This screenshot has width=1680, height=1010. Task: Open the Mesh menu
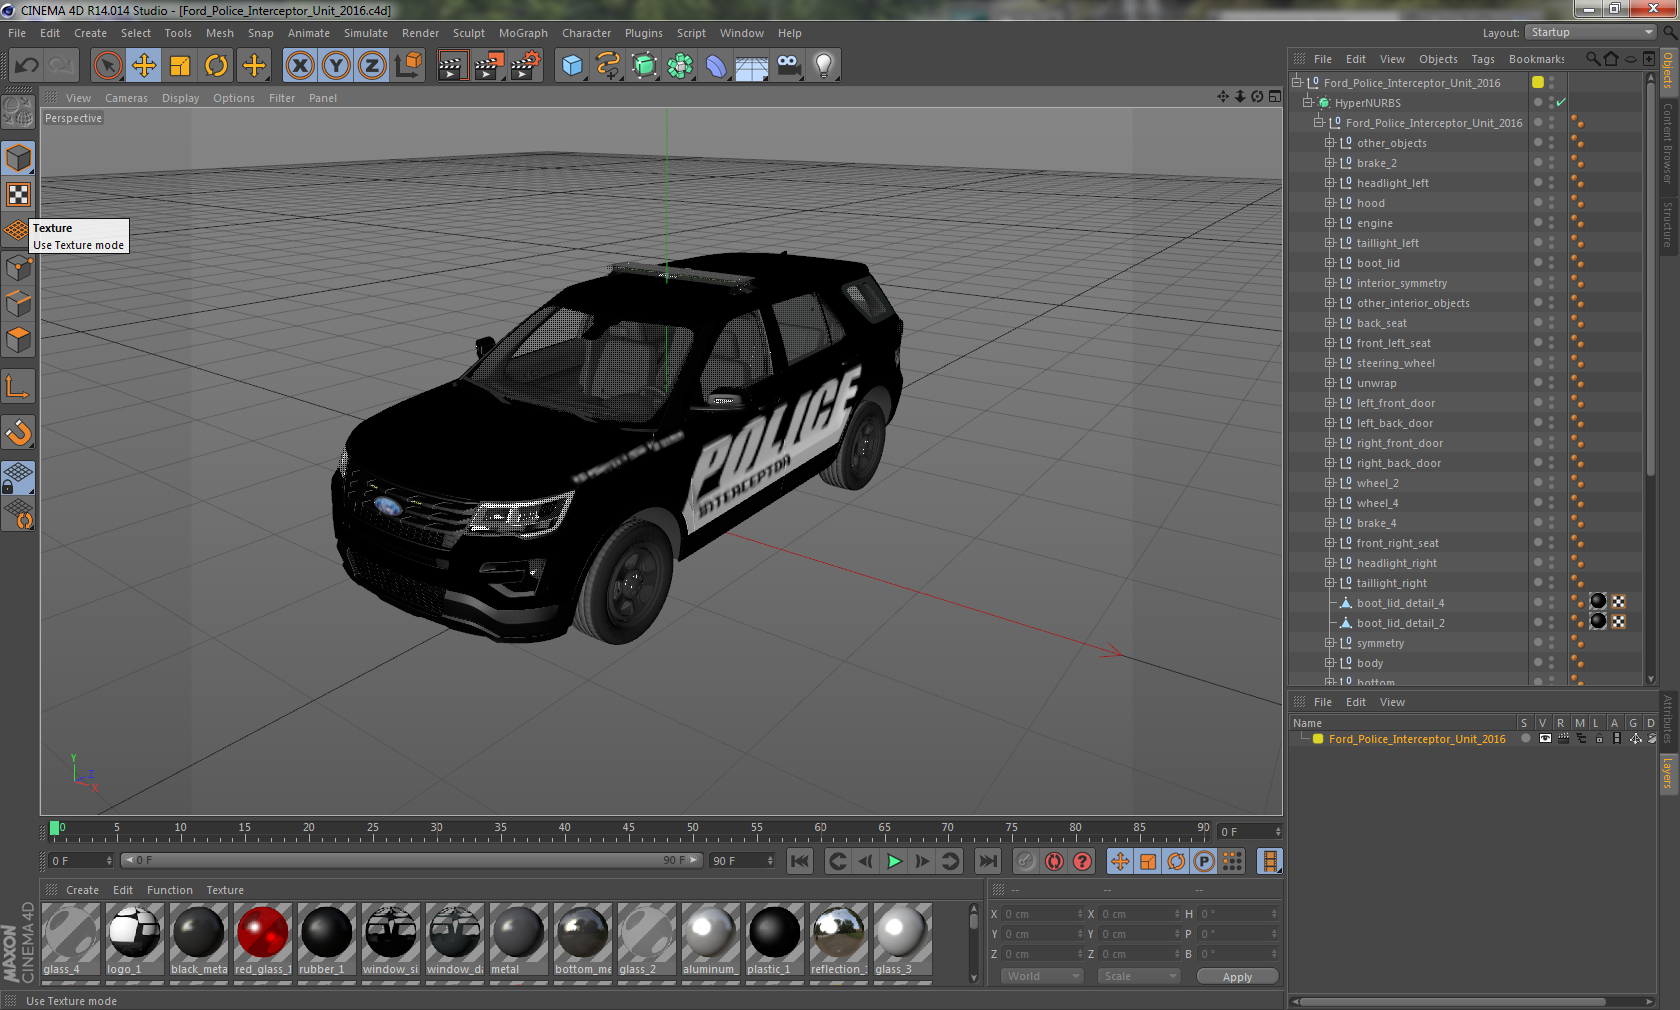pos(220,33)
